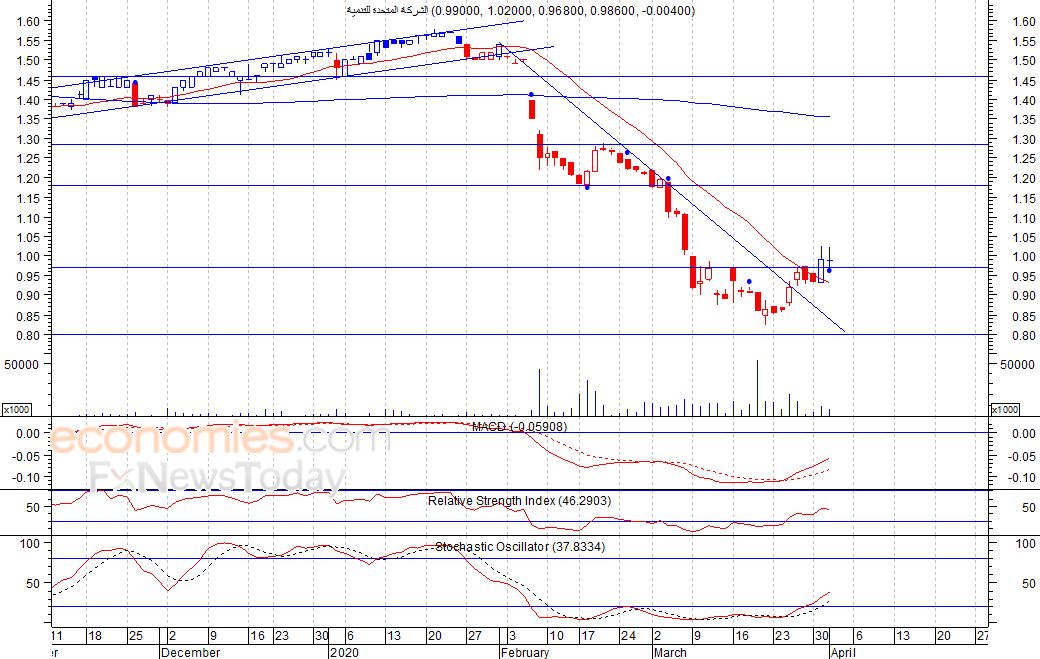Screen dimensions: 1040x659
Task: Click the left x1000 volume scale box
Action: tap(17, 410)
